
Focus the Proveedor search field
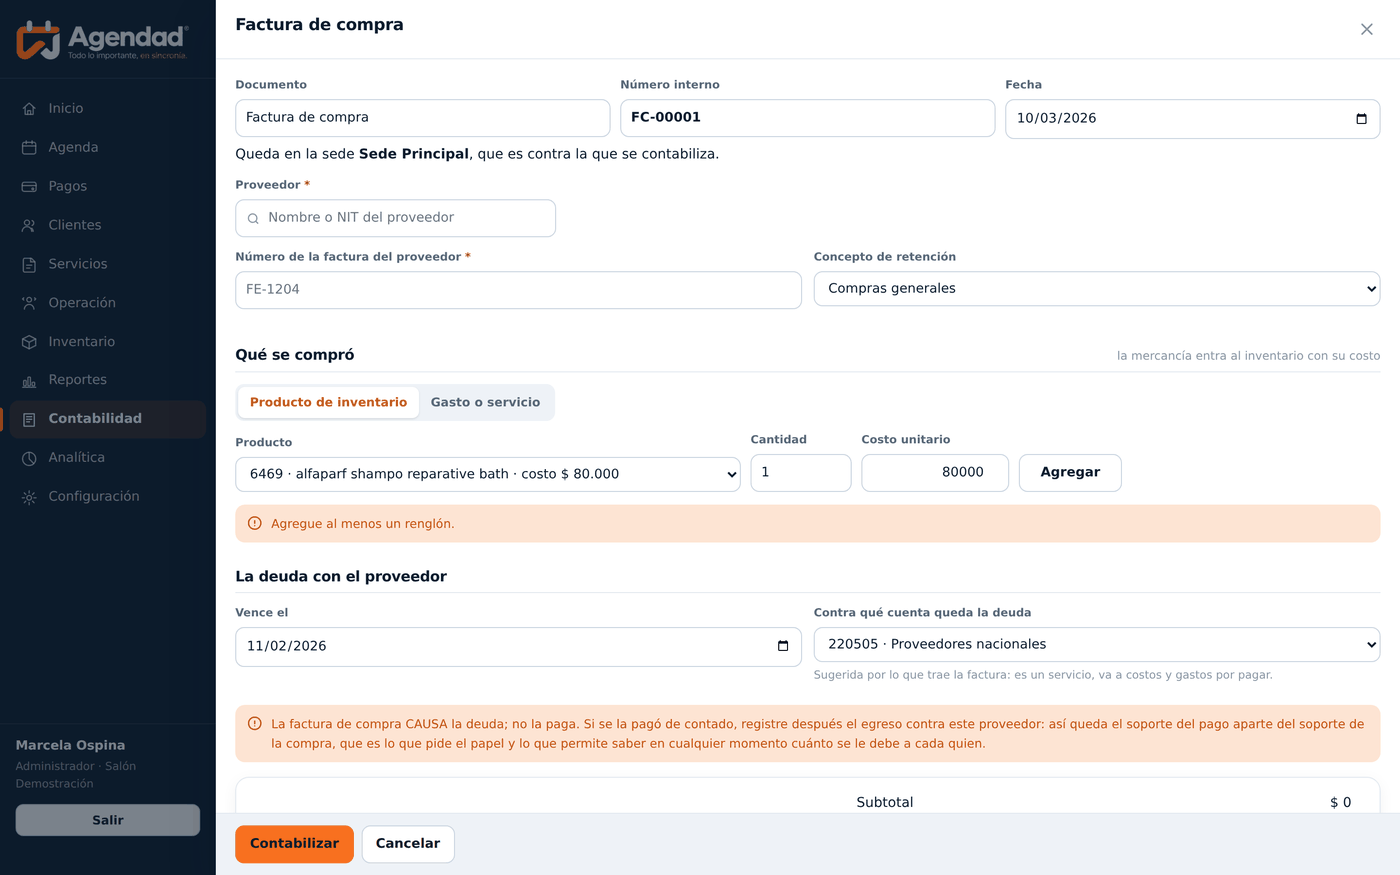[395, 218]
